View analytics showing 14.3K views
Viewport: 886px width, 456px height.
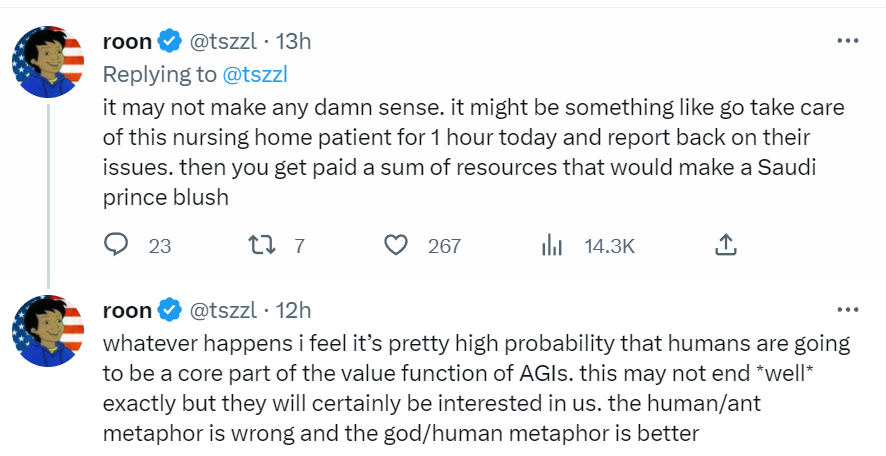552,245
